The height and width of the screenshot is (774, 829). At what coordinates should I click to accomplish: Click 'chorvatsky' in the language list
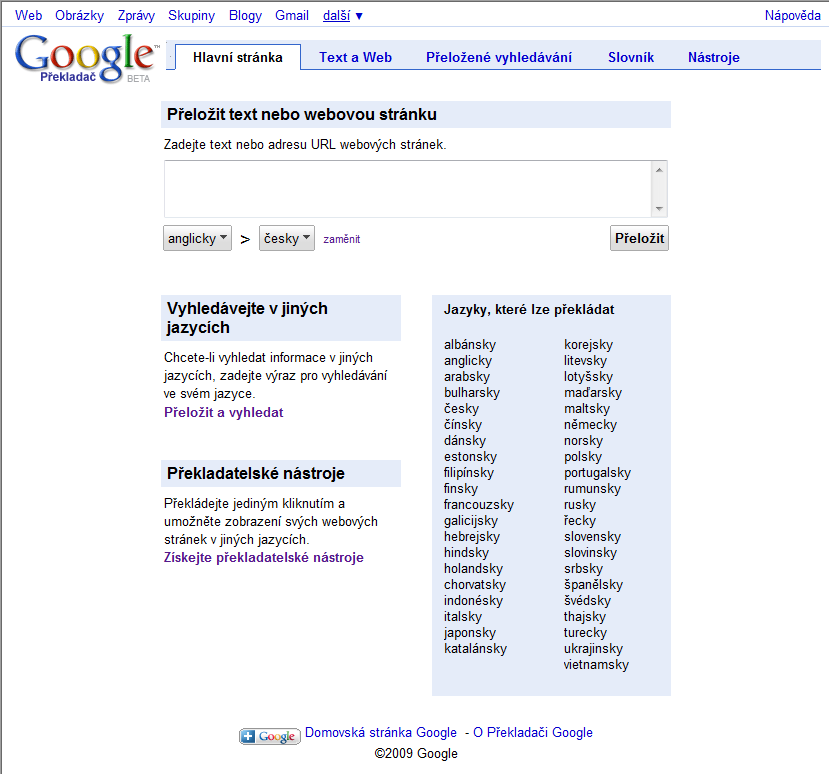475,584
